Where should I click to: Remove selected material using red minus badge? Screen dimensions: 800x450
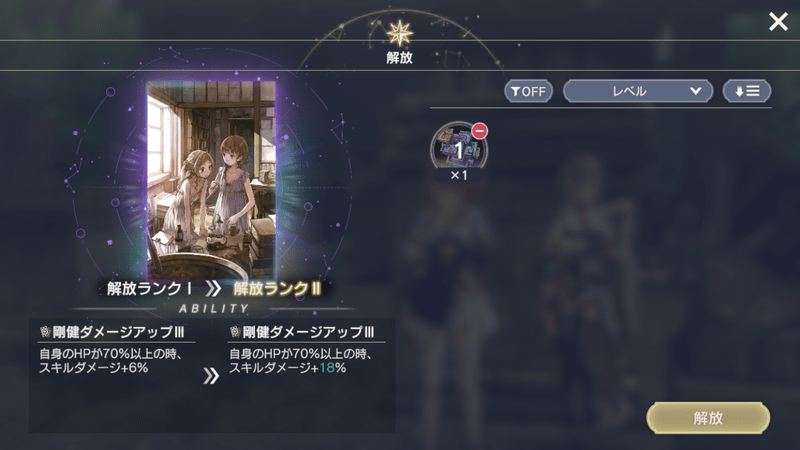tap(479, 131)
